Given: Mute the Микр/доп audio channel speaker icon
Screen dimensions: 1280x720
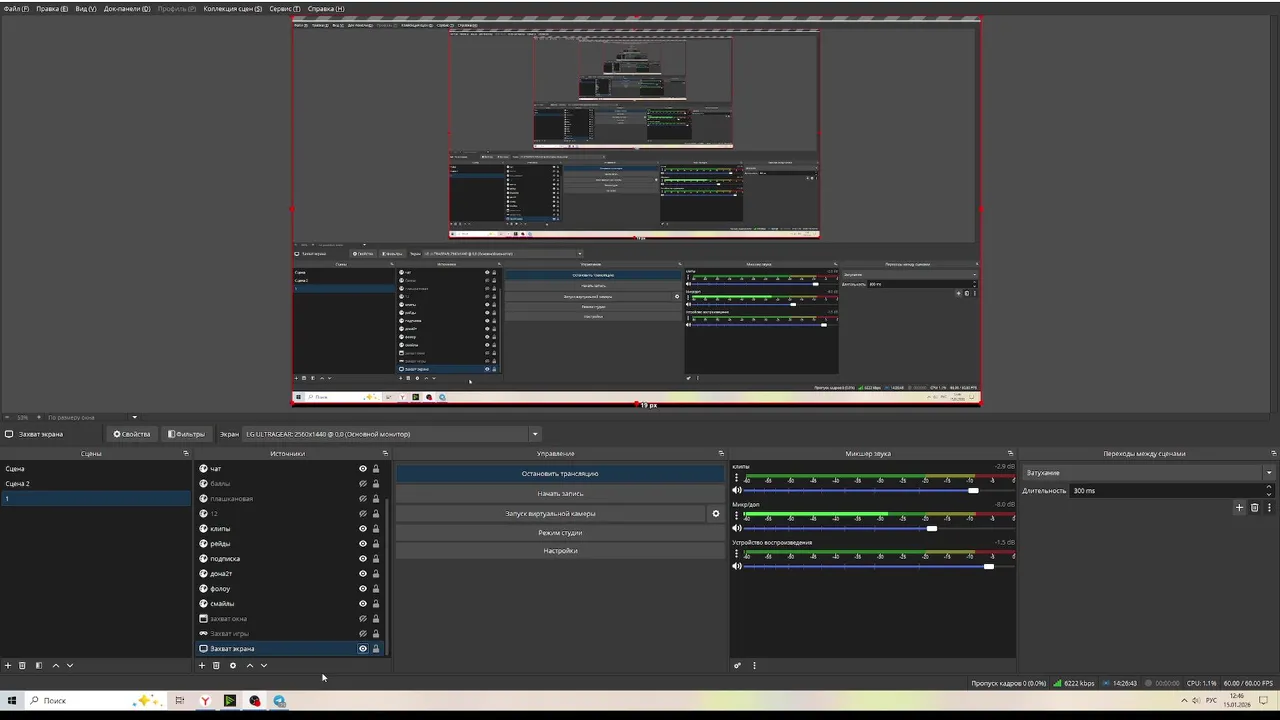Looking at the screenshot, I should point(737,528).
